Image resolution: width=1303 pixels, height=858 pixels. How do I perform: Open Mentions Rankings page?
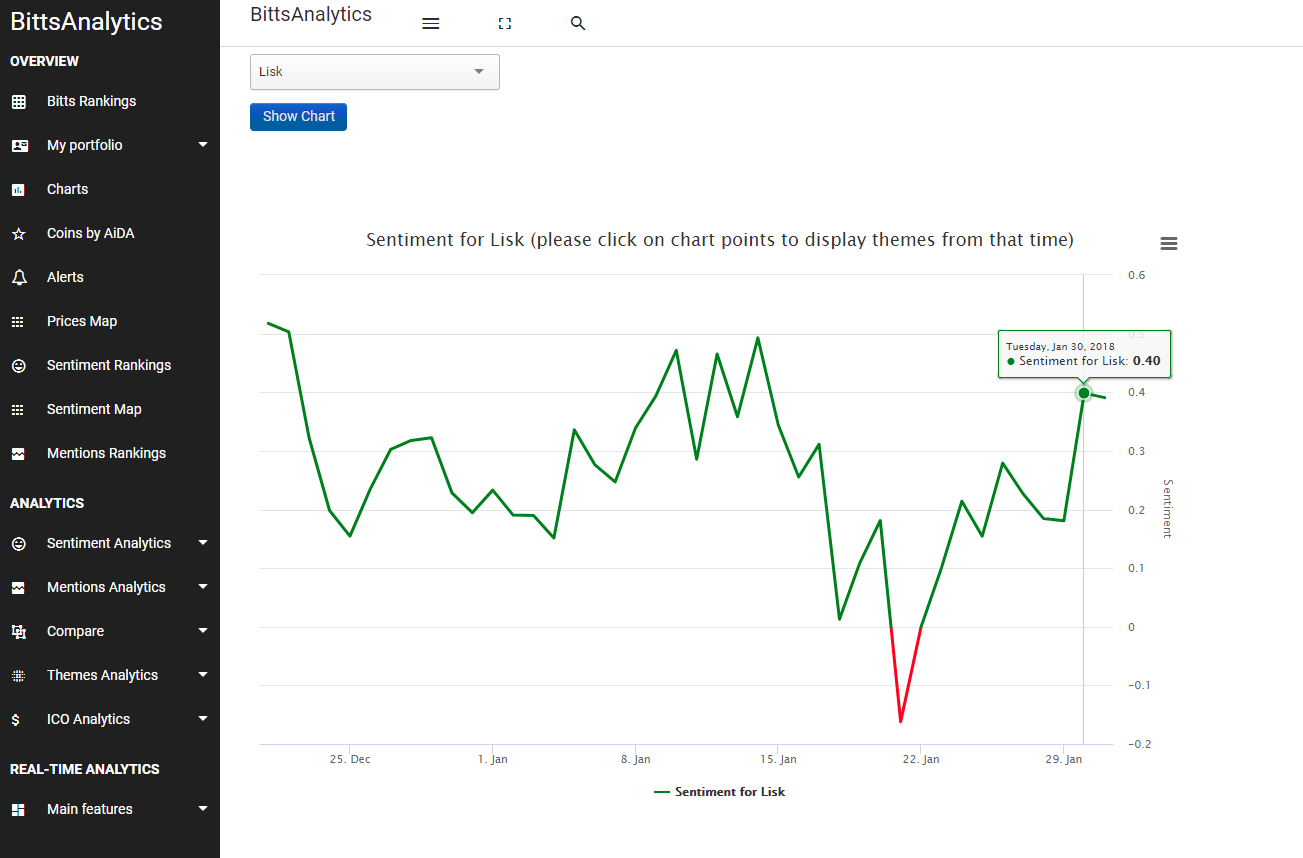coord(106,453)
